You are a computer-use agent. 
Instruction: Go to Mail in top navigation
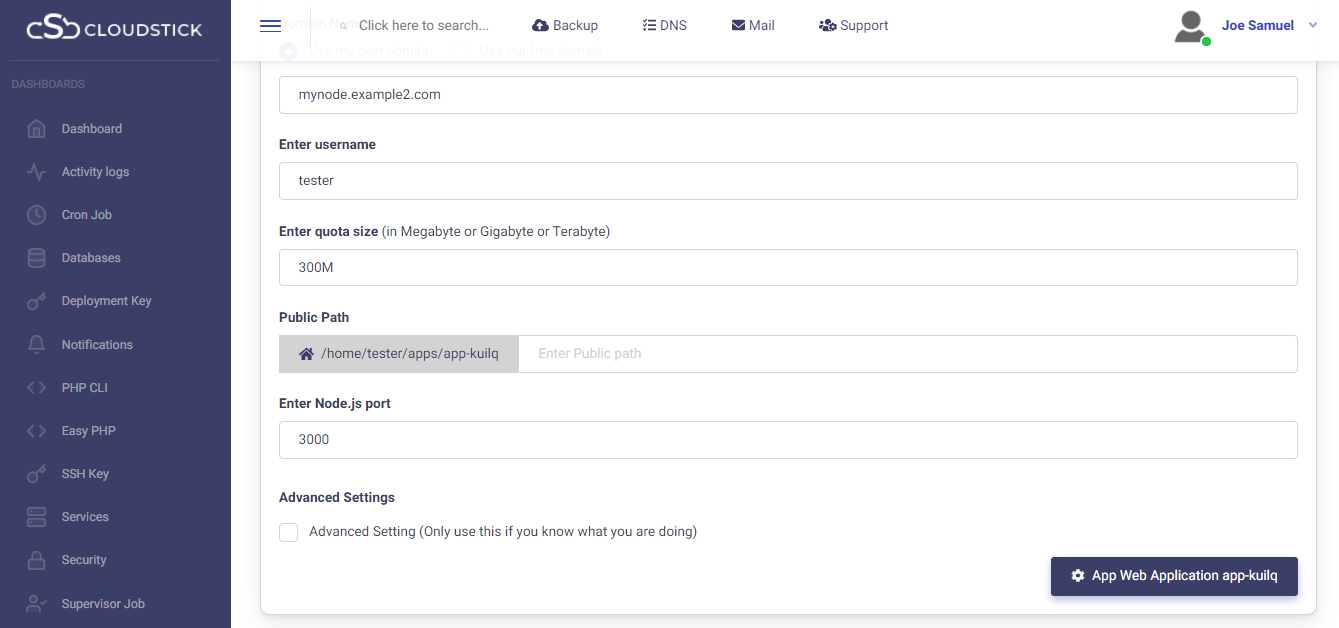(x=753, y=25)
